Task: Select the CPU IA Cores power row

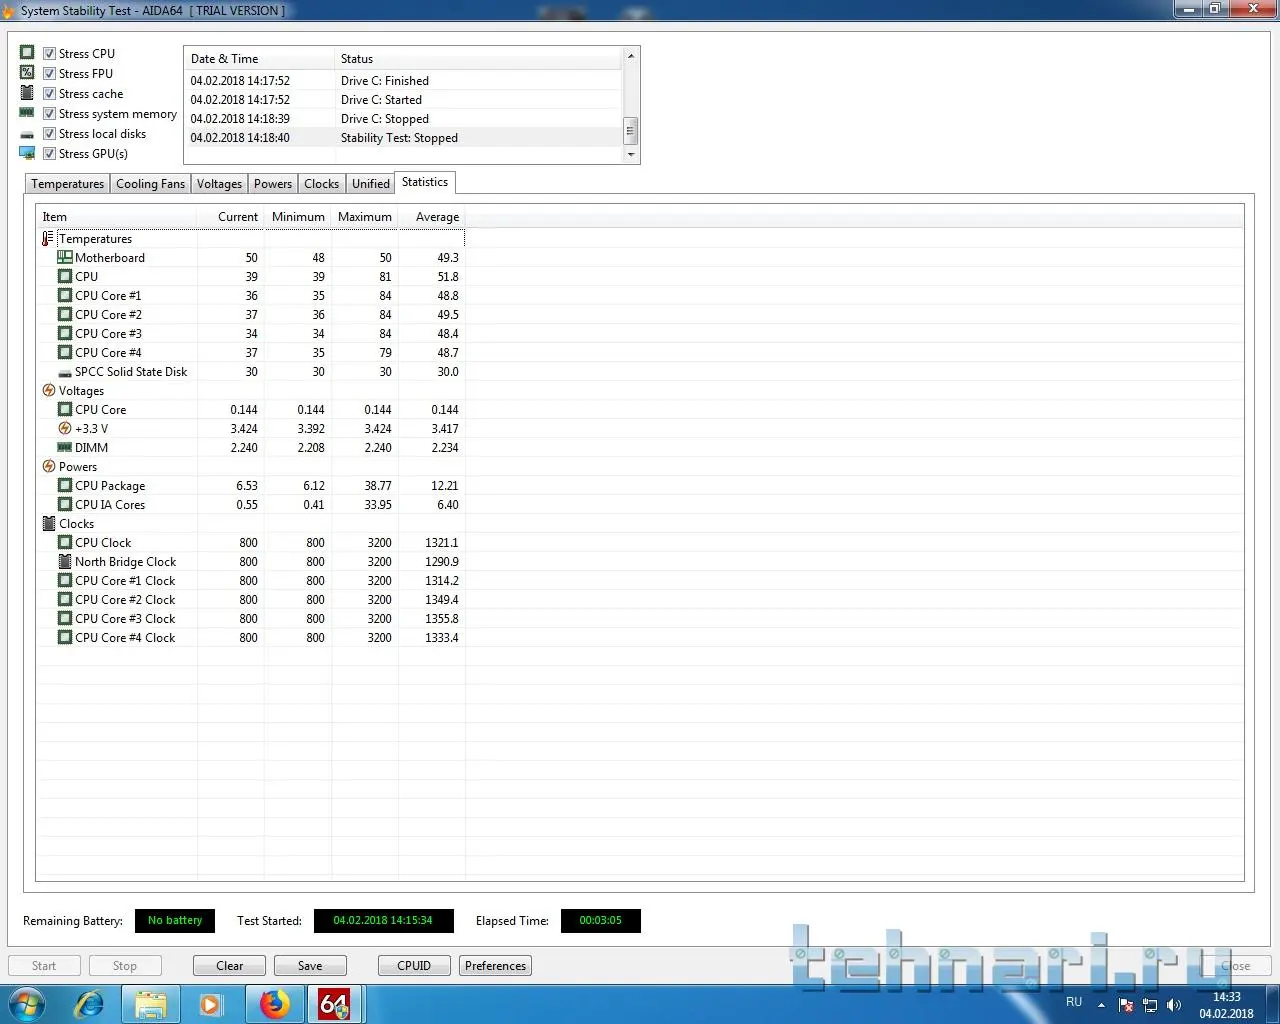Action: (251, 505)
